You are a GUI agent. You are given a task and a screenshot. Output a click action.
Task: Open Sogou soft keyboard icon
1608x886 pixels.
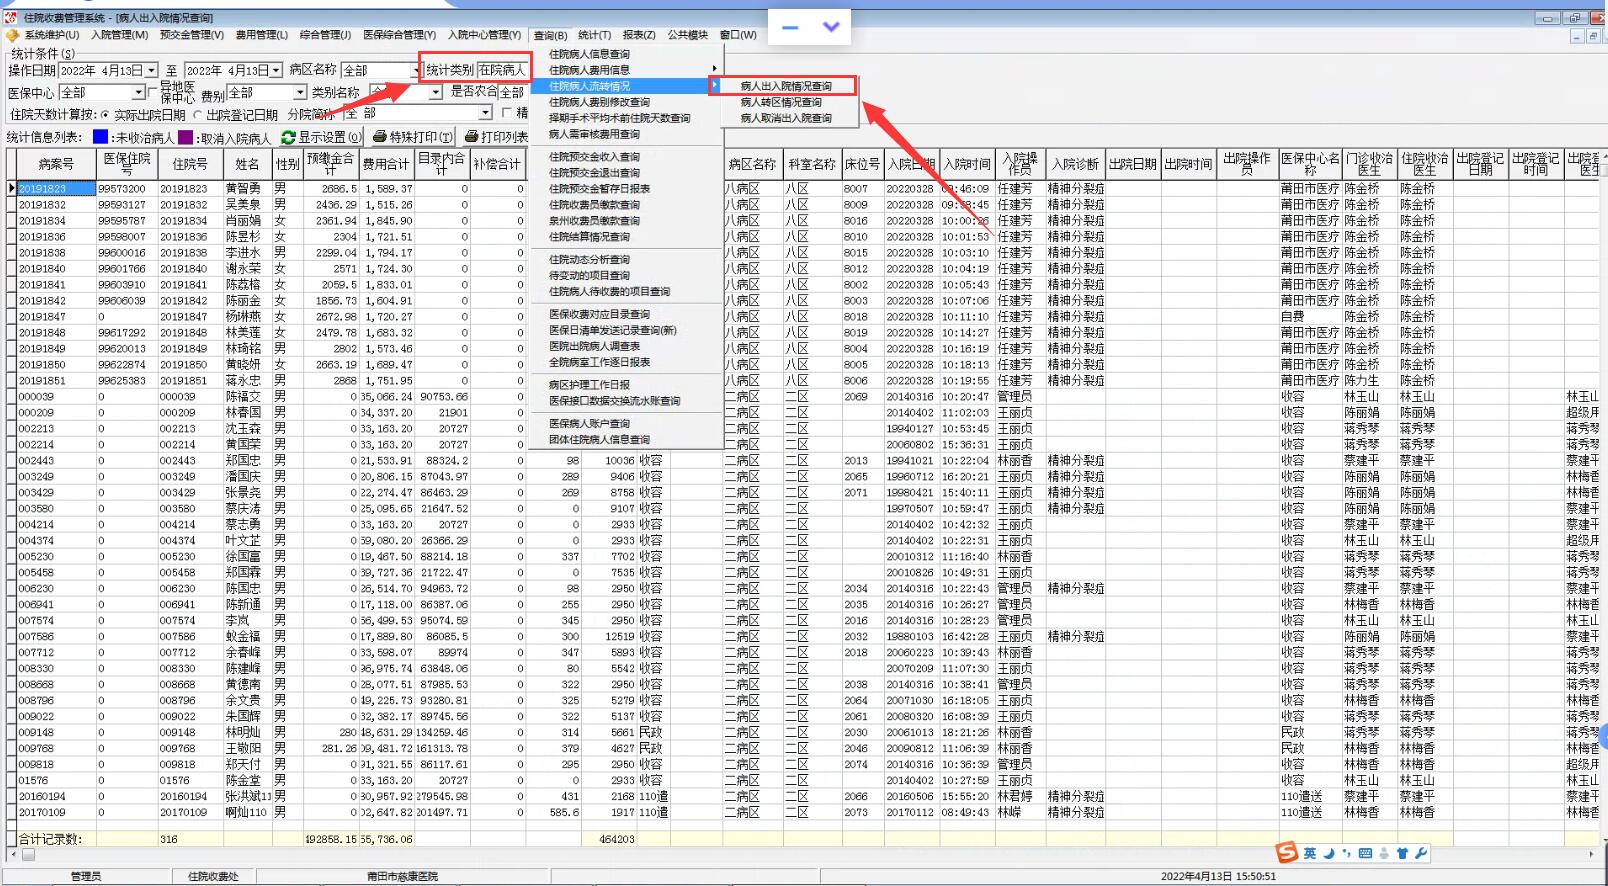point(1365,853)
